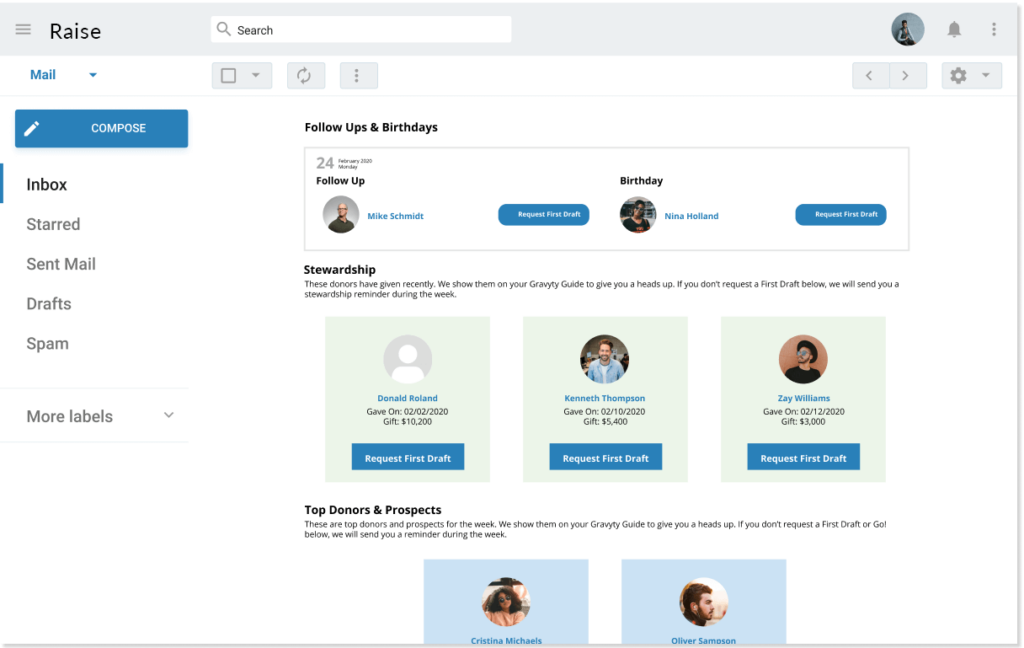
Task: Open the hamburger menu next to Raise
Action: (22, 29)
